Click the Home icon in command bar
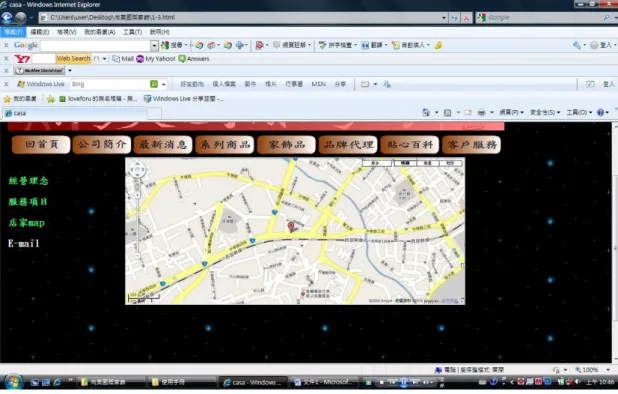This screenshot has width=618, height=394. [x=426, y=113]
